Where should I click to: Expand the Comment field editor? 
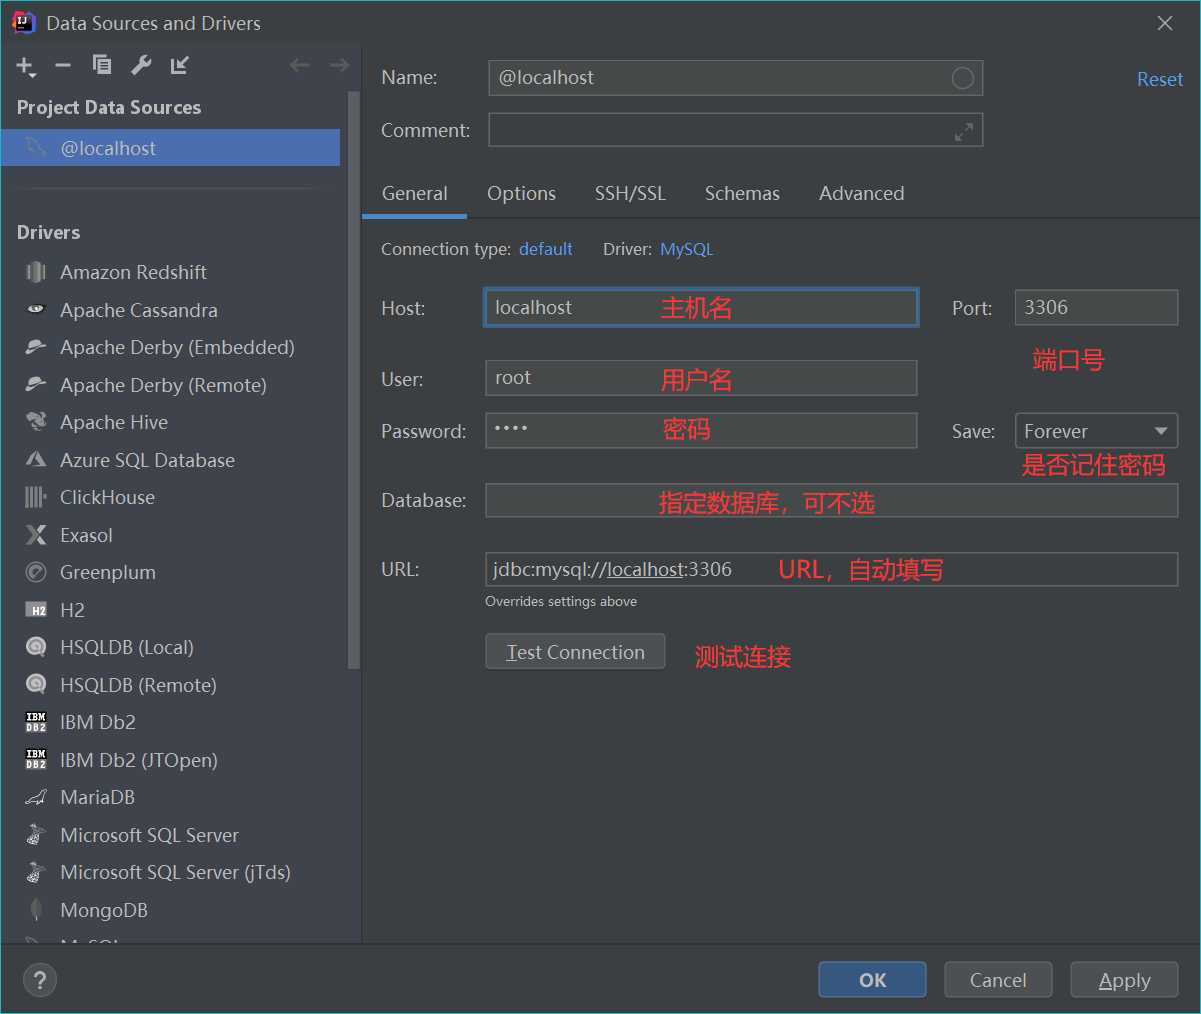point(964,131)
